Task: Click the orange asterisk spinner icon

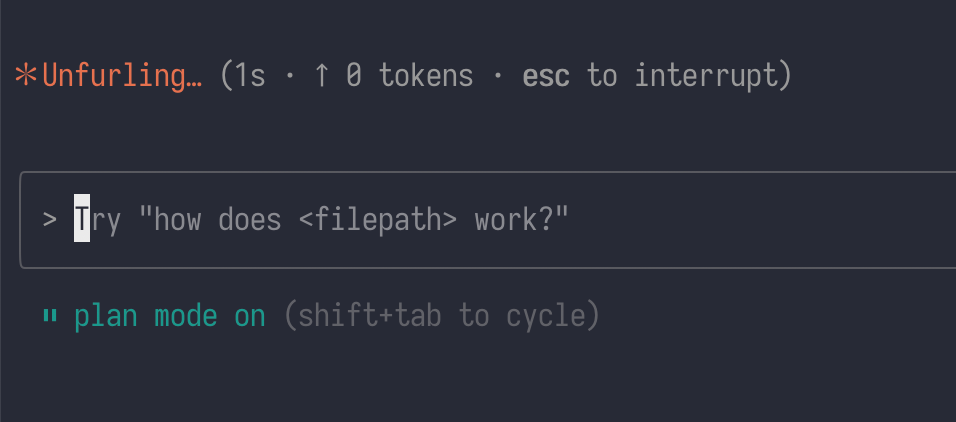Action: (25, 77)
